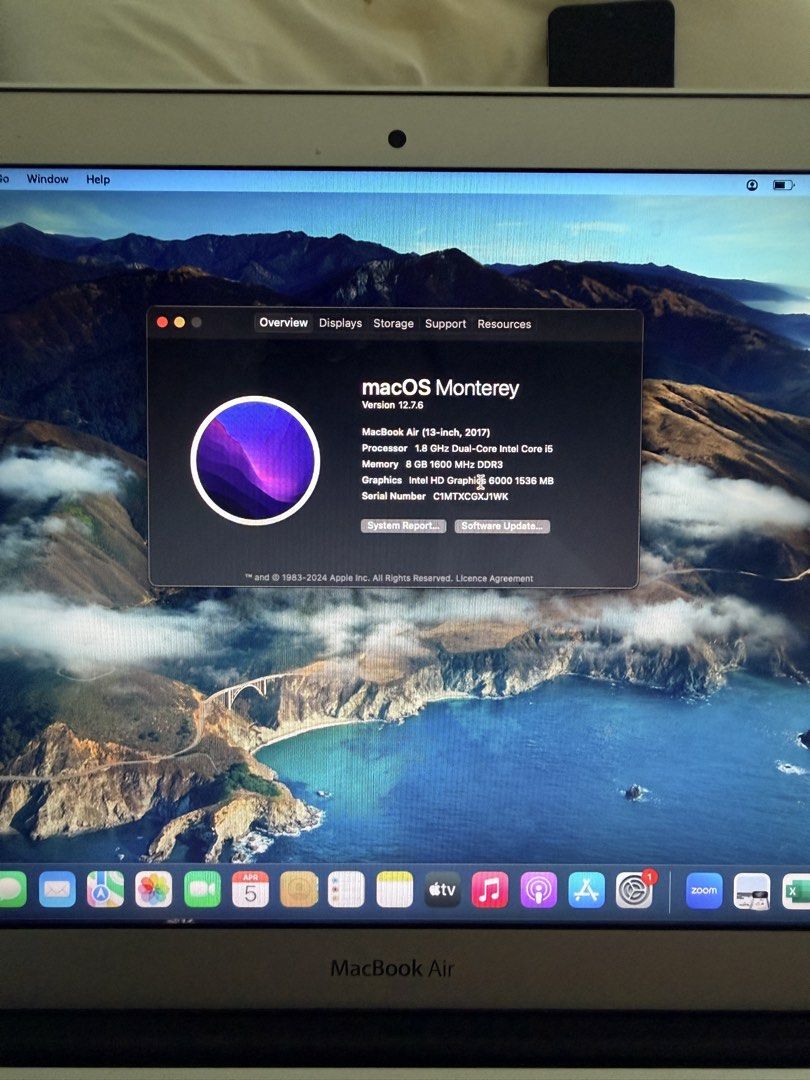
Task: Open the Photos app in dock
Action: pos(154,890)
